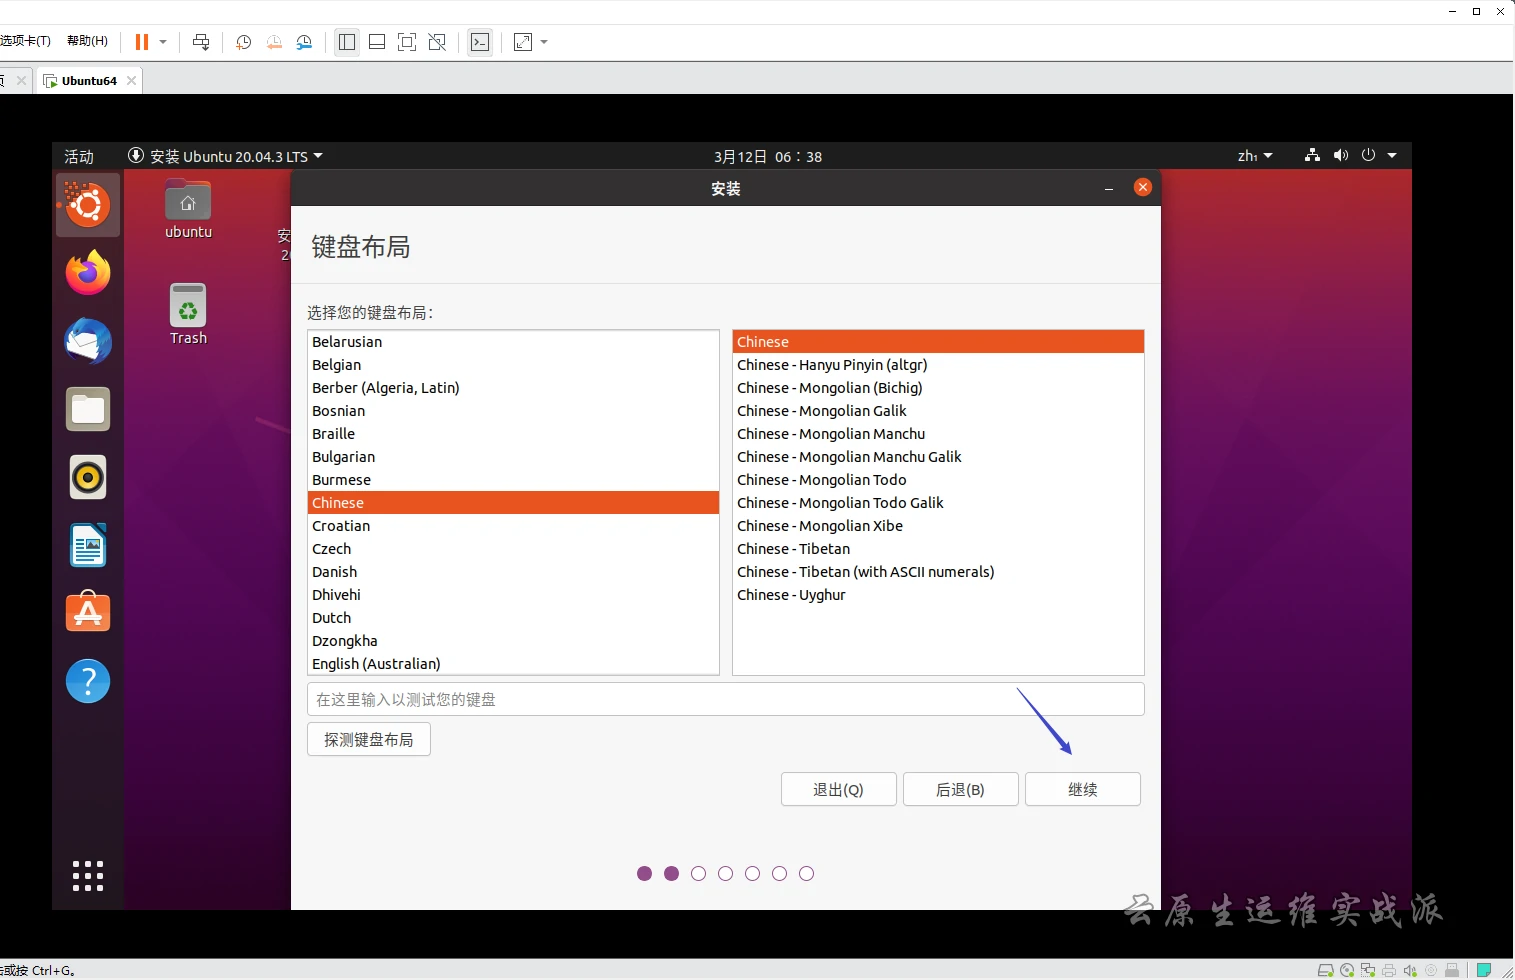1515x980 pixels.
Task: Select Belgian keyboard layout
Action: point(513,365)
